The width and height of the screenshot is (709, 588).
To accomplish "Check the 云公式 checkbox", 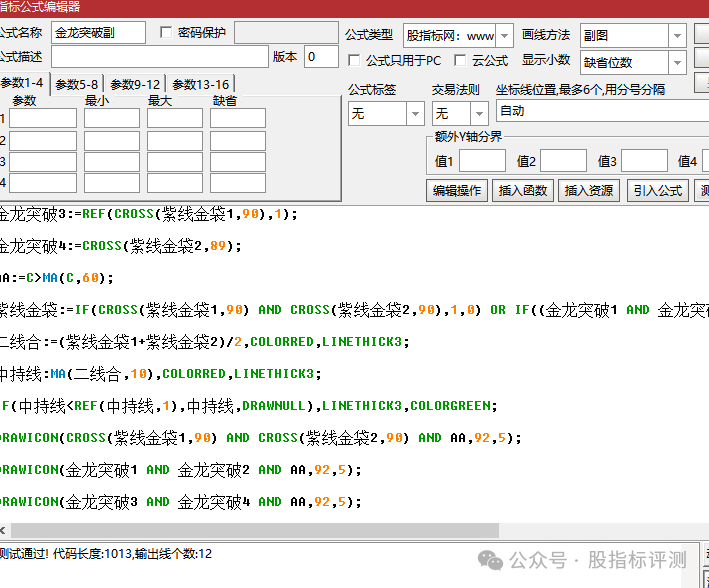I will tap(460, 60).
